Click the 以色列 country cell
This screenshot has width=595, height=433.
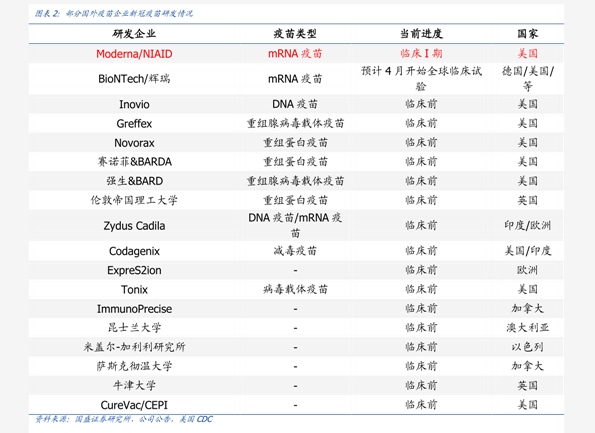click(x=527, y=347)
